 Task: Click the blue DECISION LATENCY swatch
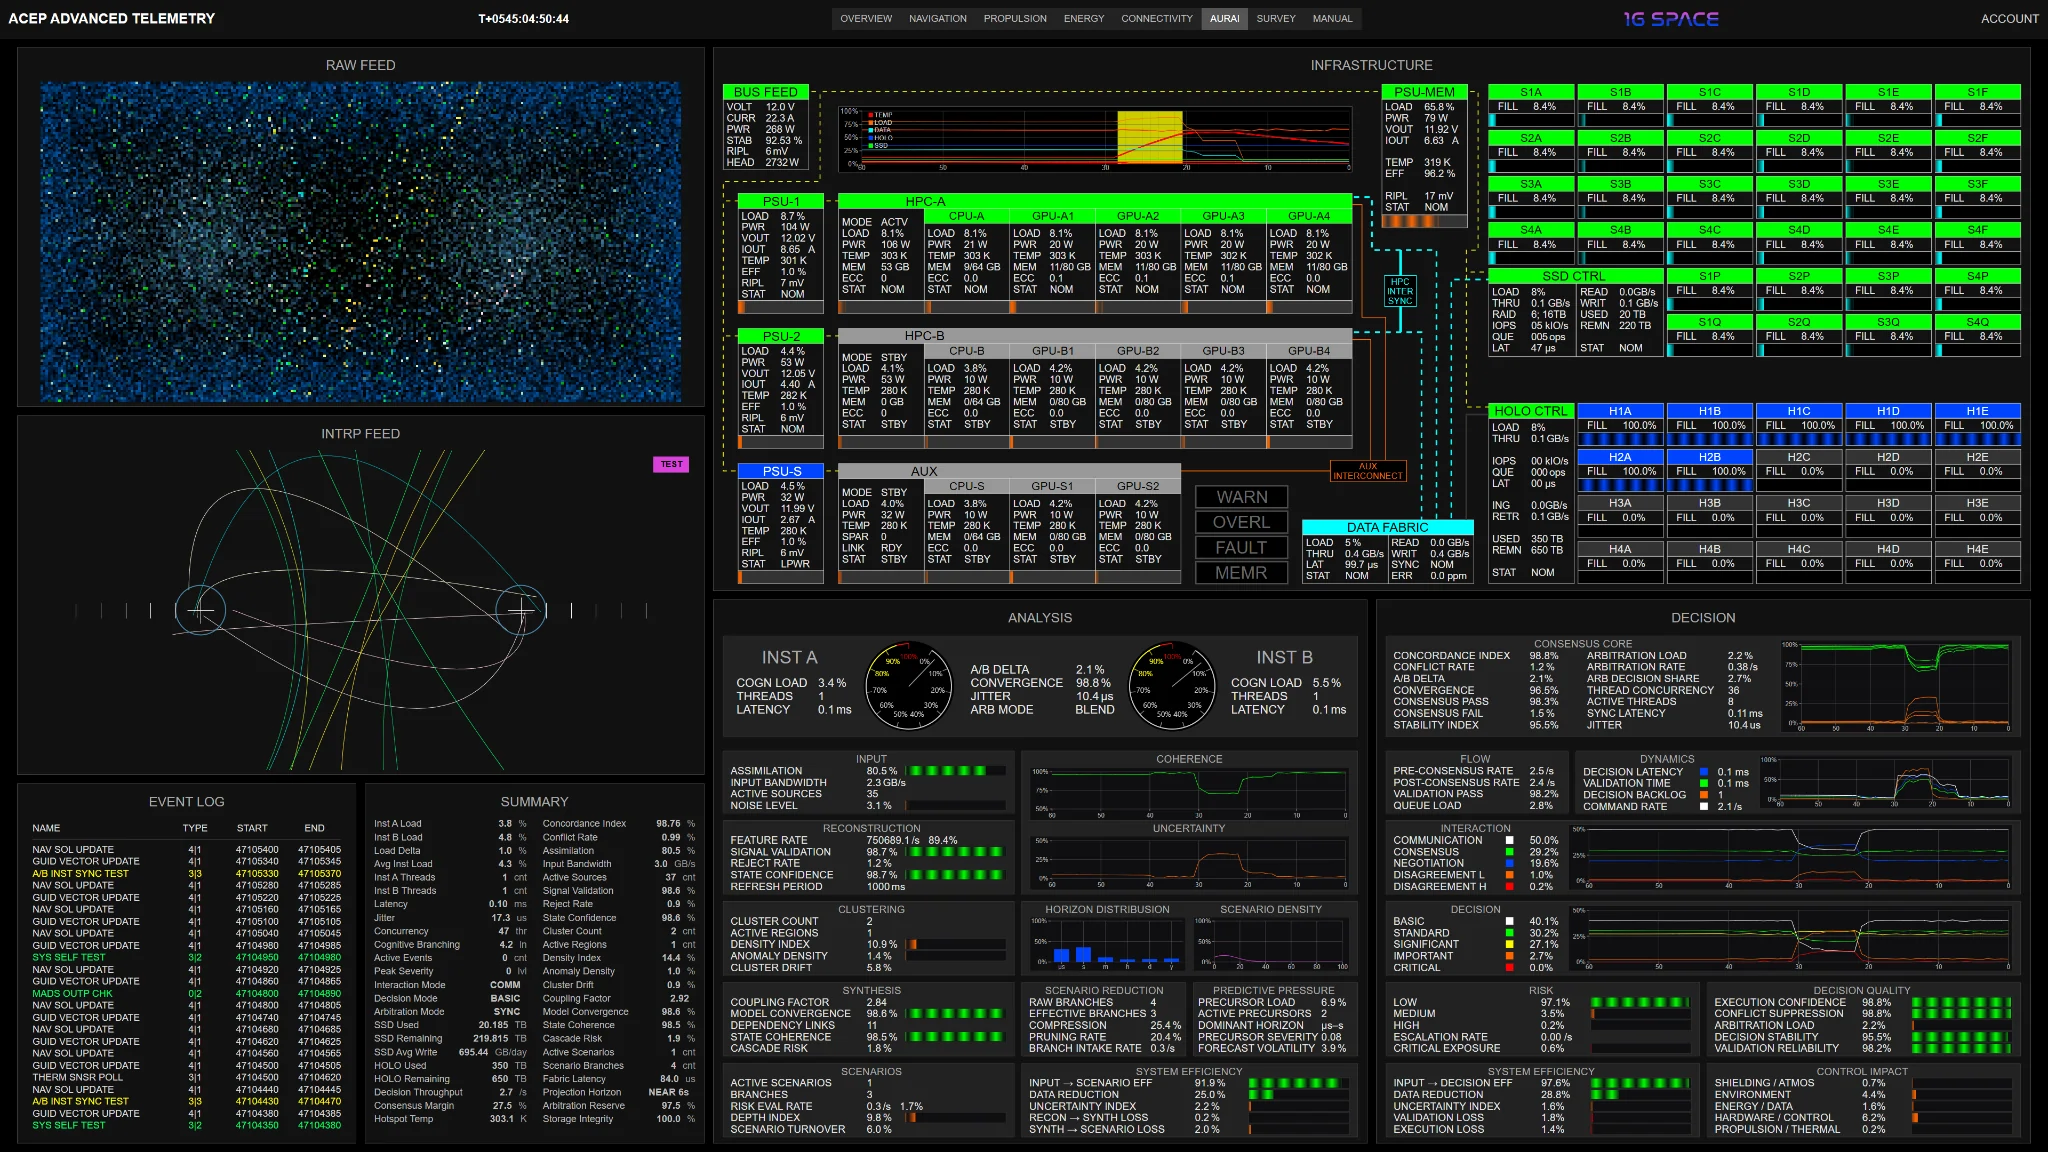[x=1704, y=772]
